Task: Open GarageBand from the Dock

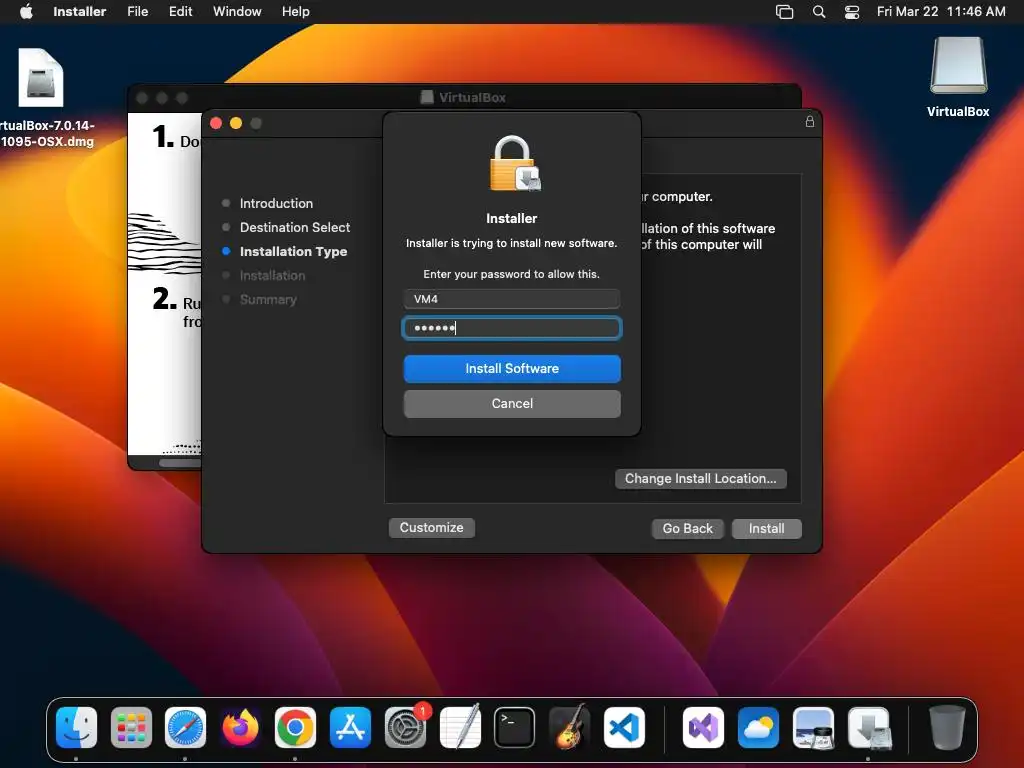Action: pos(569,728)
